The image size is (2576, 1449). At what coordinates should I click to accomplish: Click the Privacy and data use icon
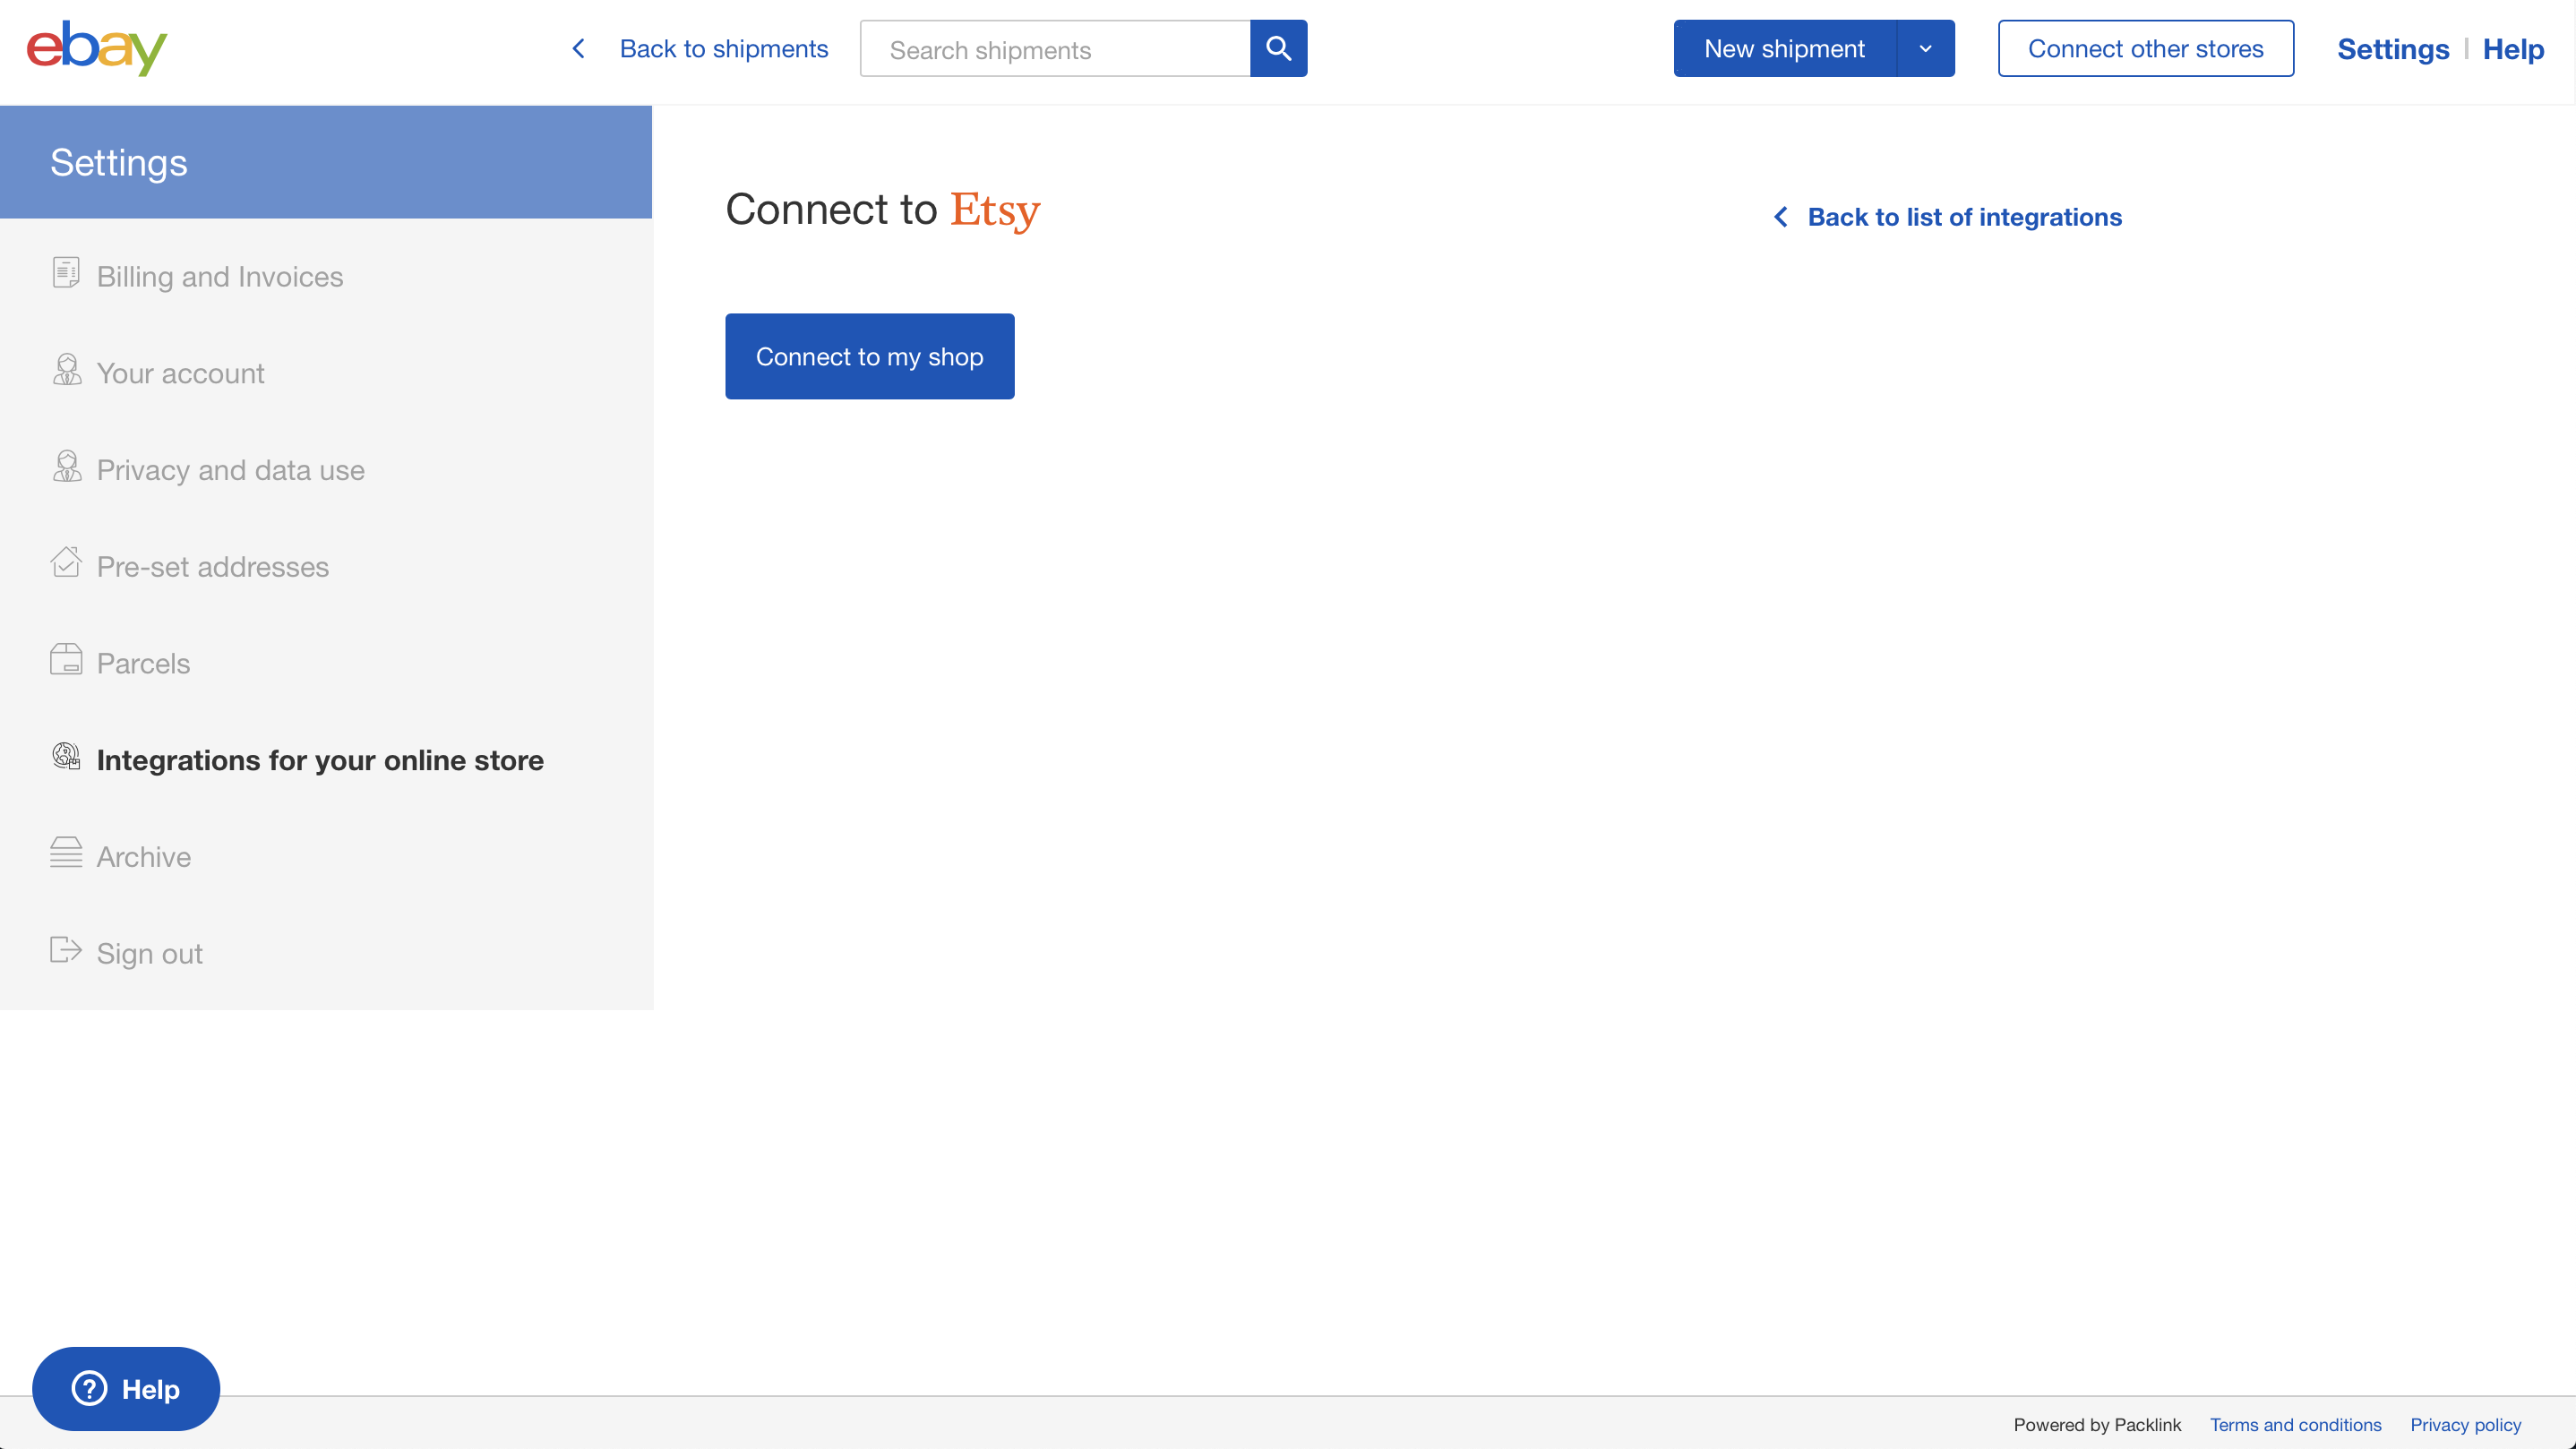66,467
